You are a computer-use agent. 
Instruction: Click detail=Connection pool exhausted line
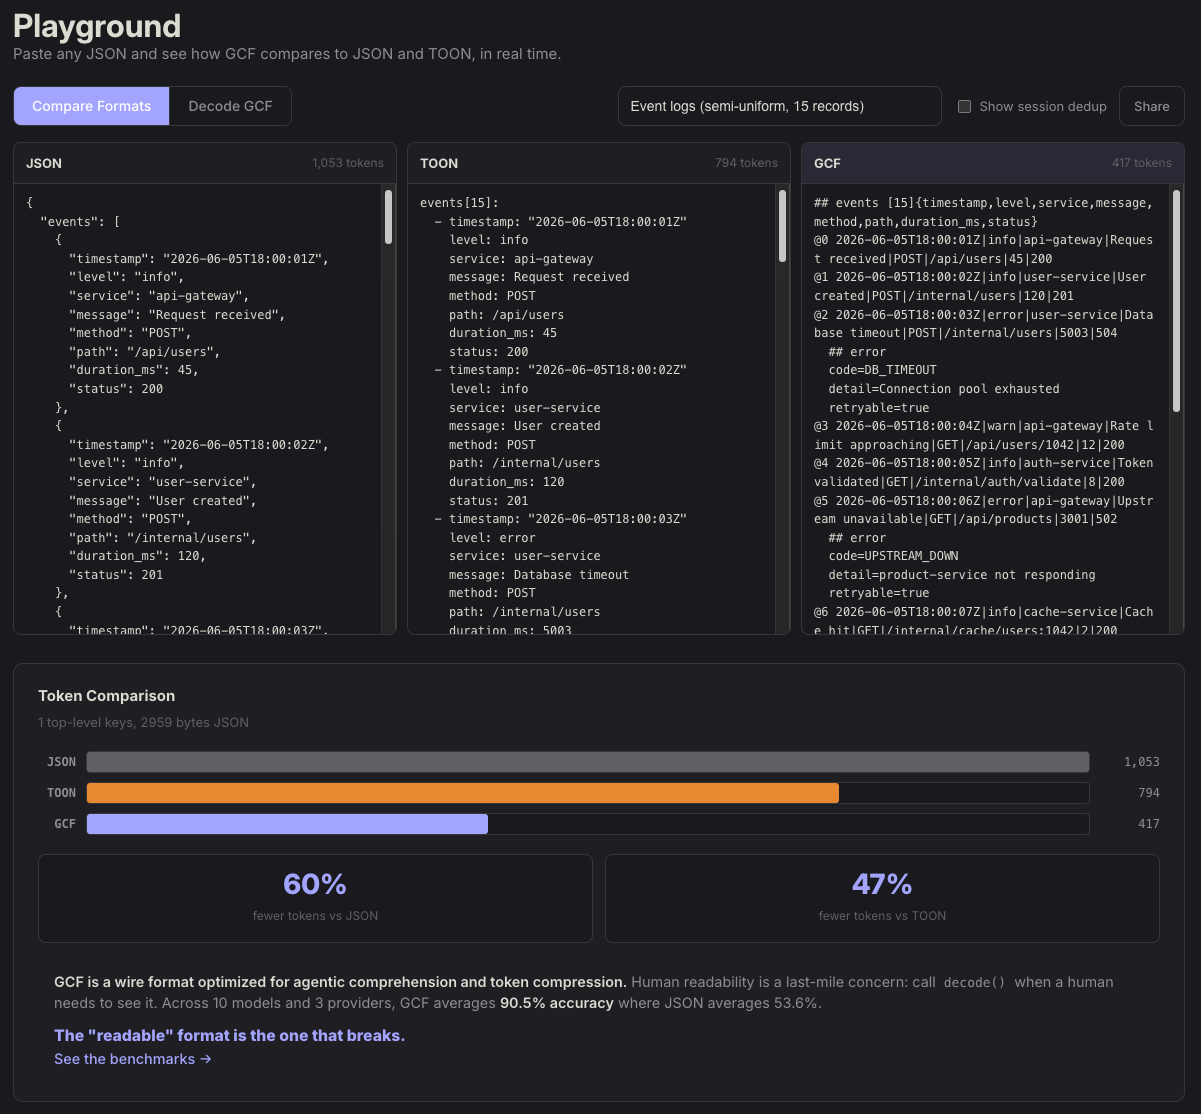coord(944,389)
